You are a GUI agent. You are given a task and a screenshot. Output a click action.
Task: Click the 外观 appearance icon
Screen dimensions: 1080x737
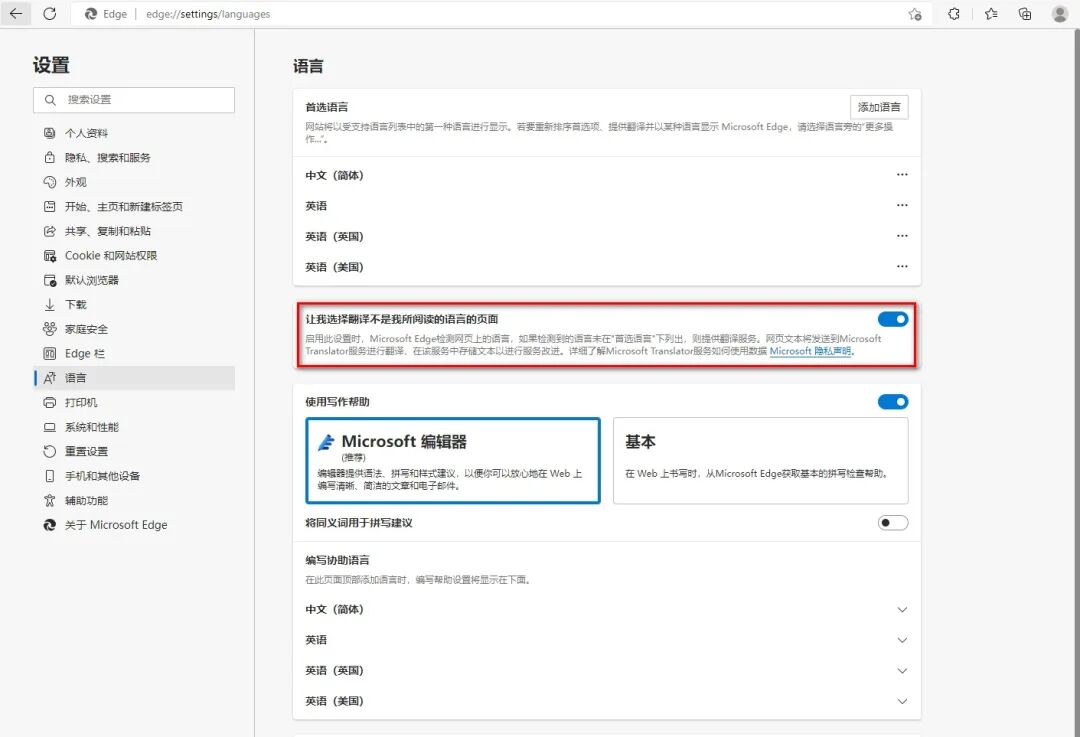click(x=50, y=182)
